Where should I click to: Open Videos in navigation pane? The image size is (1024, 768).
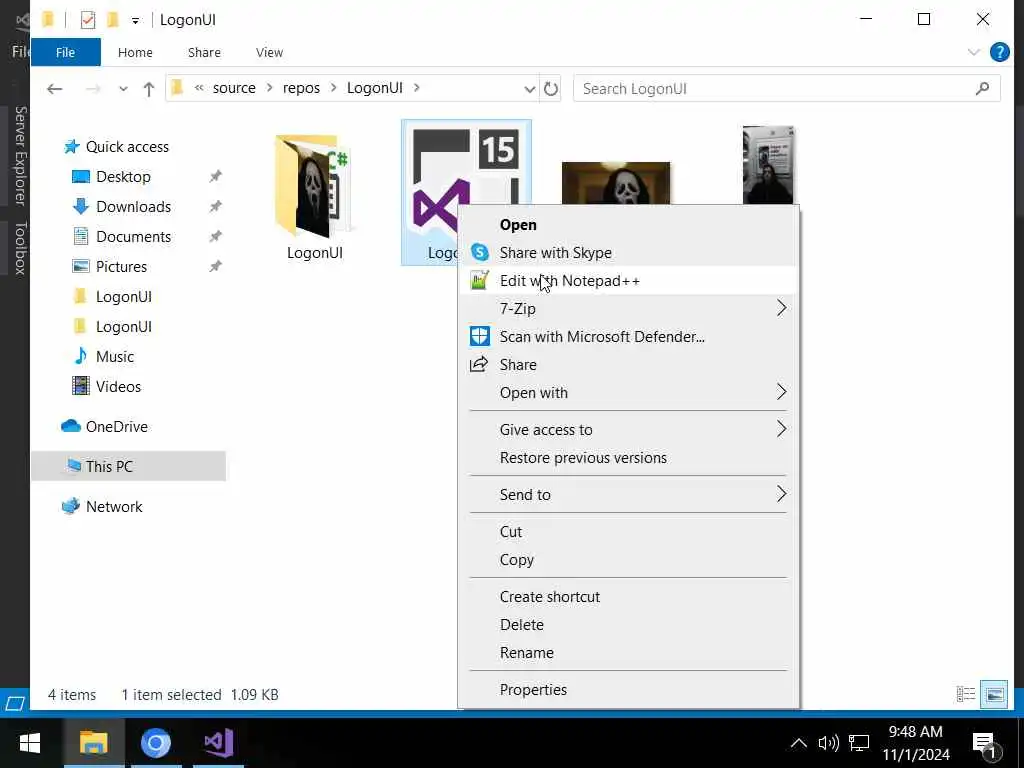(118, 387)
